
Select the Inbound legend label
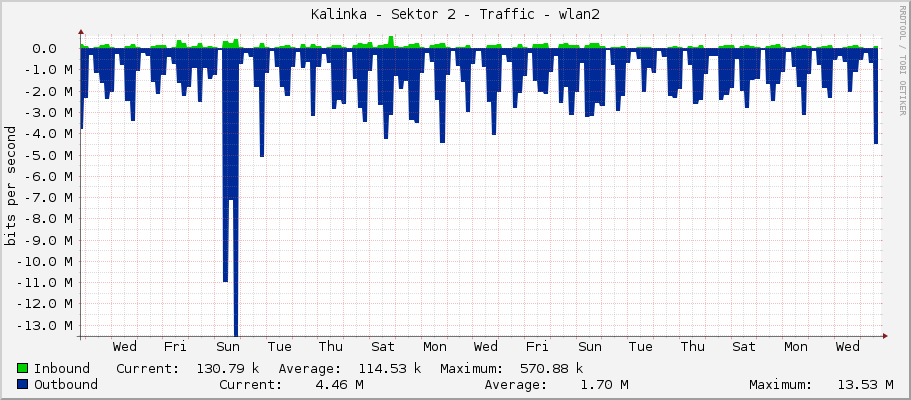pyautogui.click(x=62, y=369)
